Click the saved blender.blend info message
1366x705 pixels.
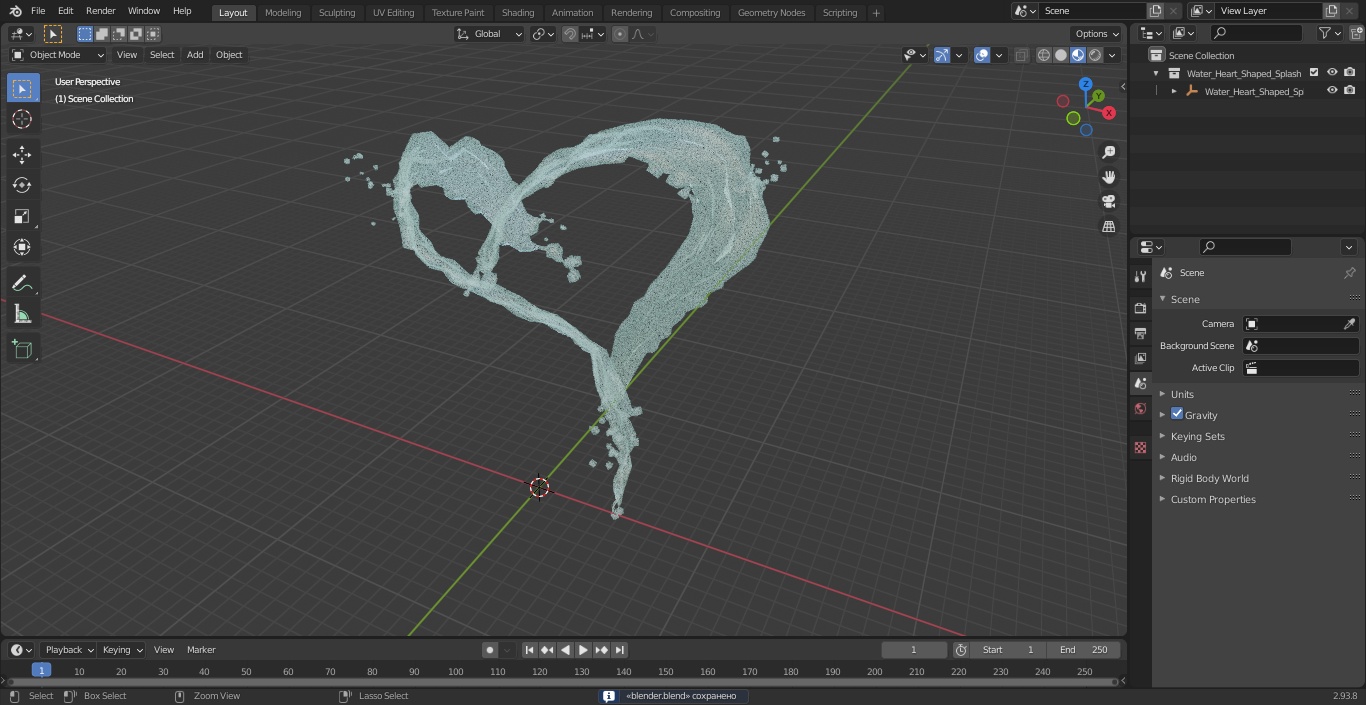coord(673,696)
